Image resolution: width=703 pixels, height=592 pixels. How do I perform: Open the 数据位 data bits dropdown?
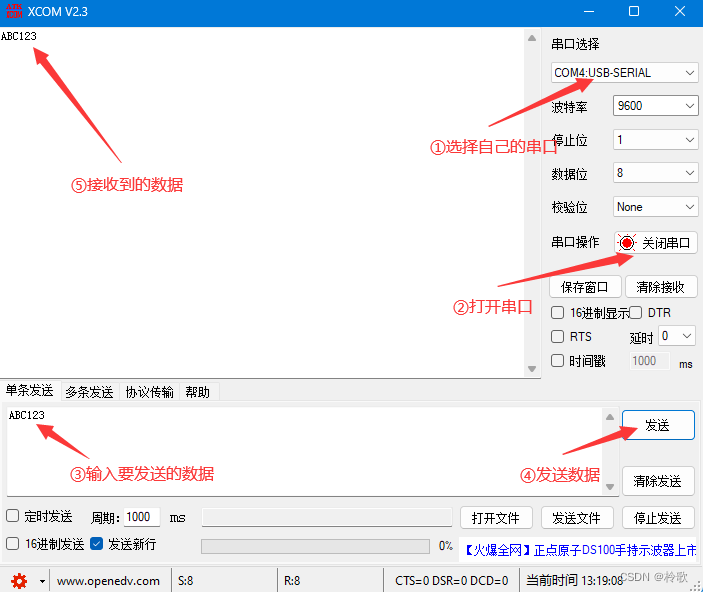coord(655,173)
